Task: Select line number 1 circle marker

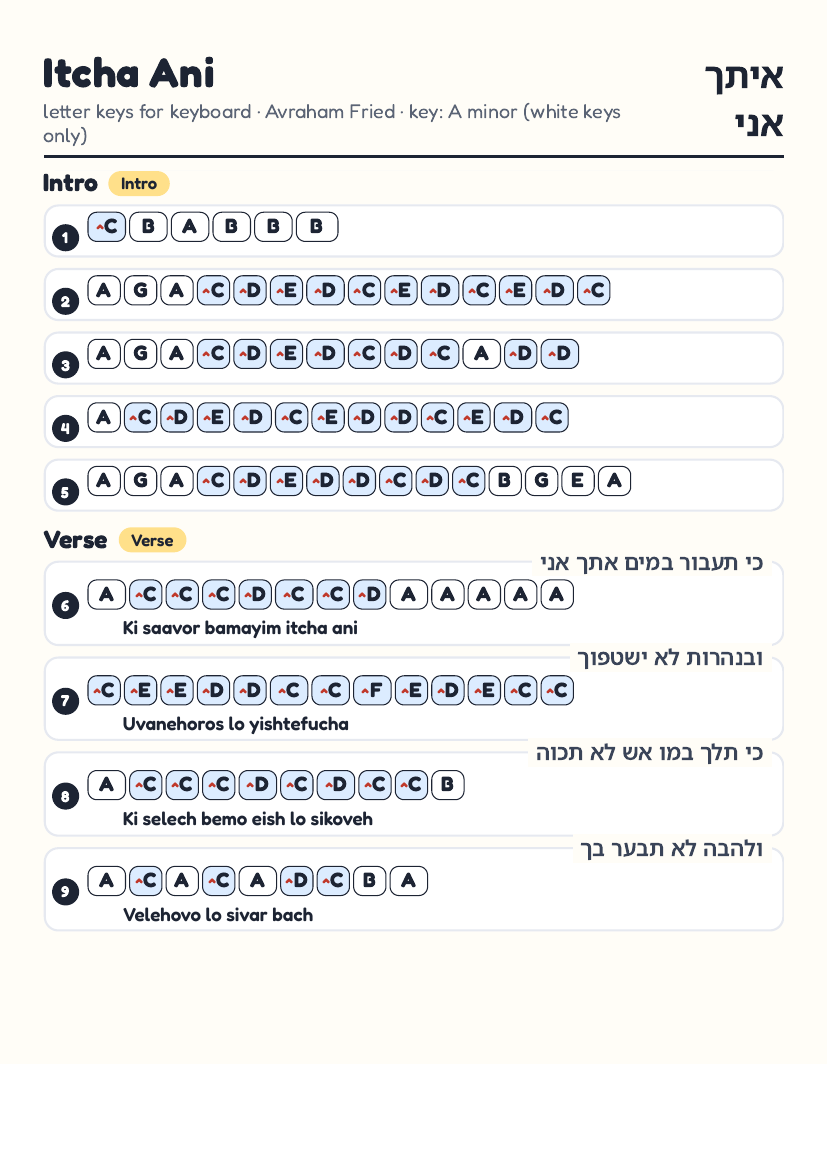Action: [x=66, y=238]
